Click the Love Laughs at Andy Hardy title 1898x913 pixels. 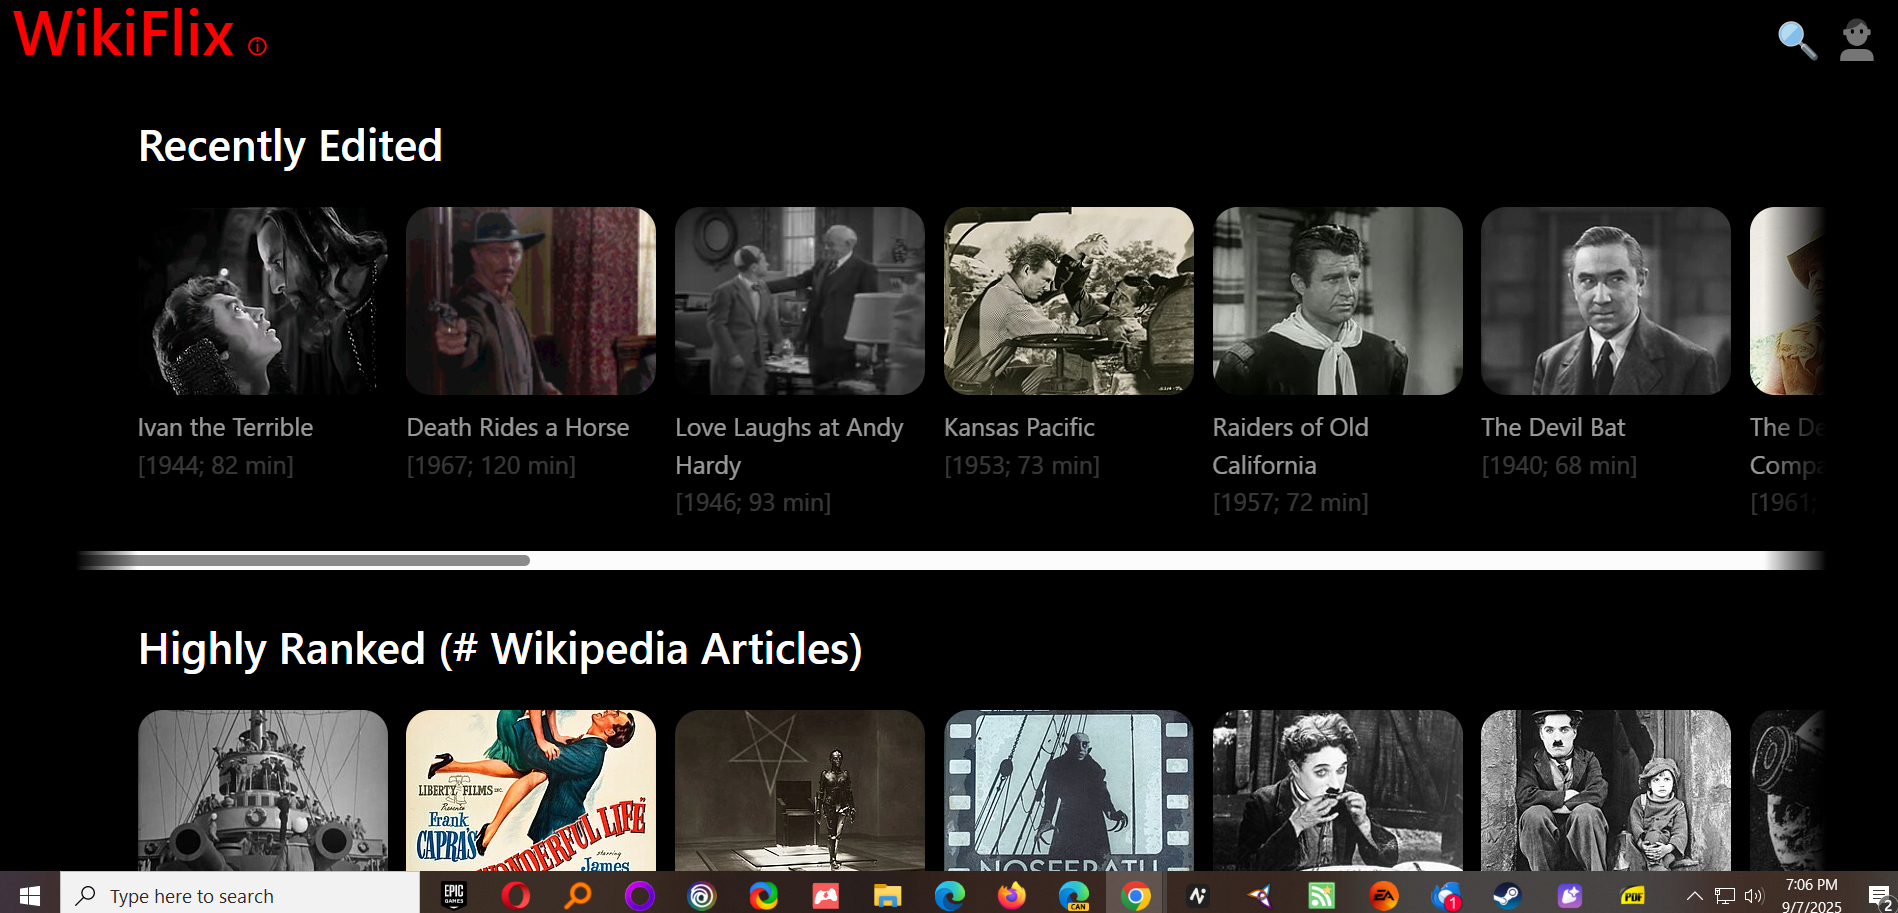click(x=789, y=446)
